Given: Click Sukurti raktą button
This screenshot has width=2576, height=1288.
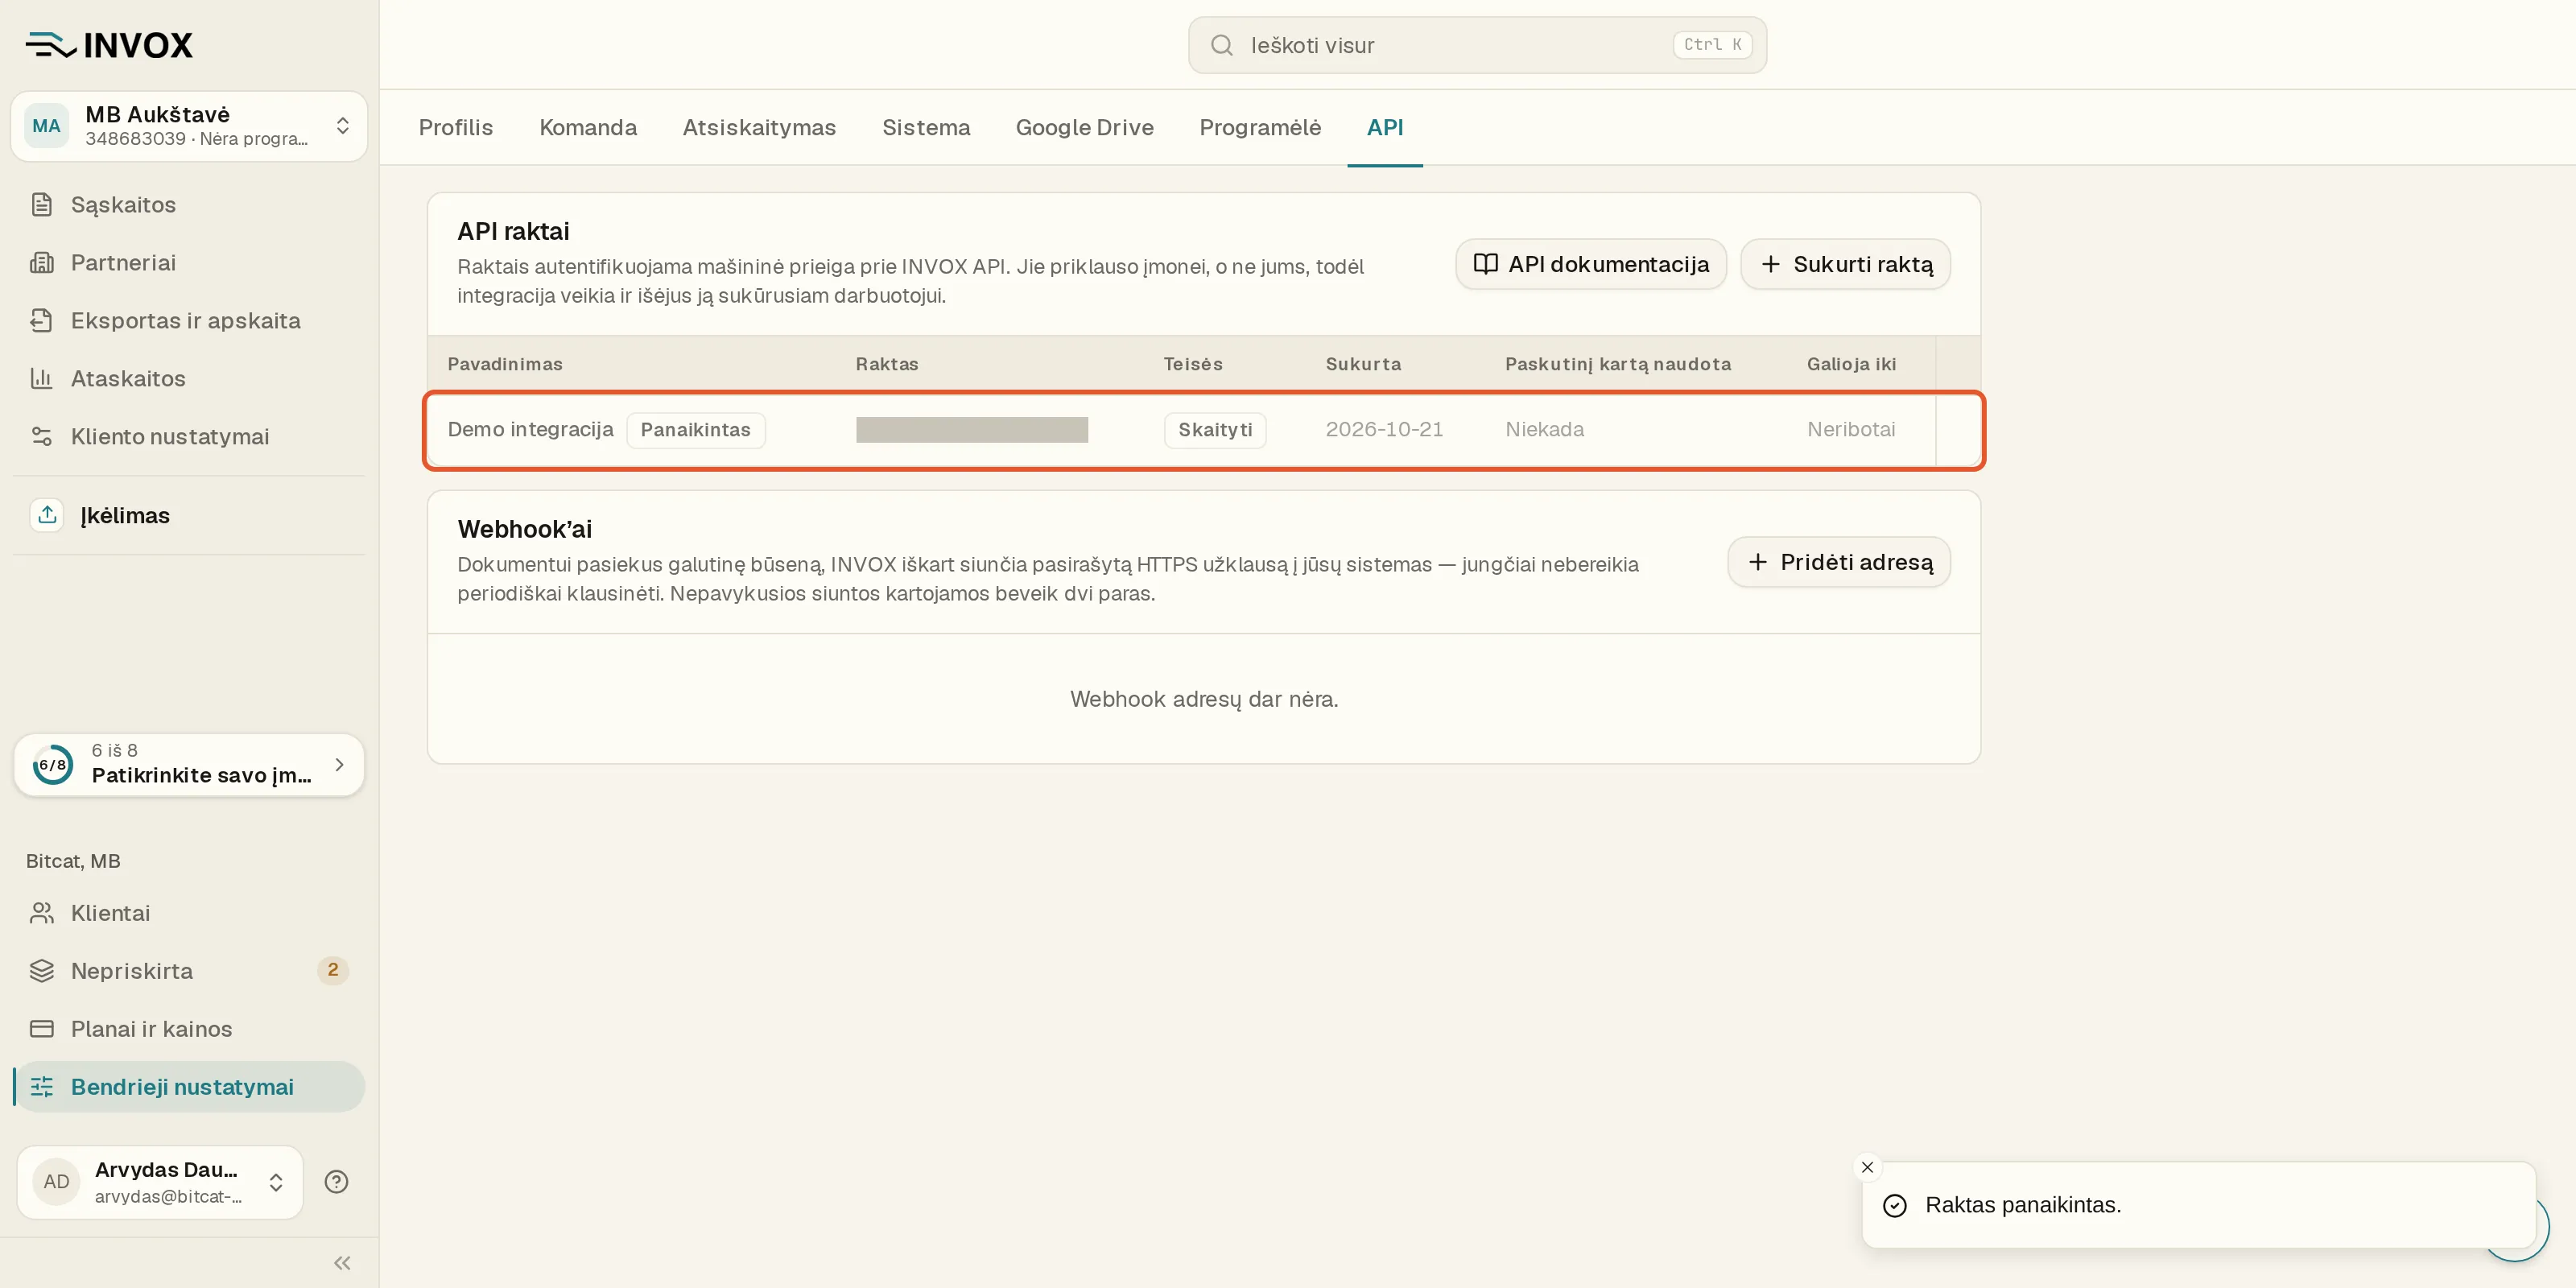Looking at the screenshot, I should tap(1845, 264).
